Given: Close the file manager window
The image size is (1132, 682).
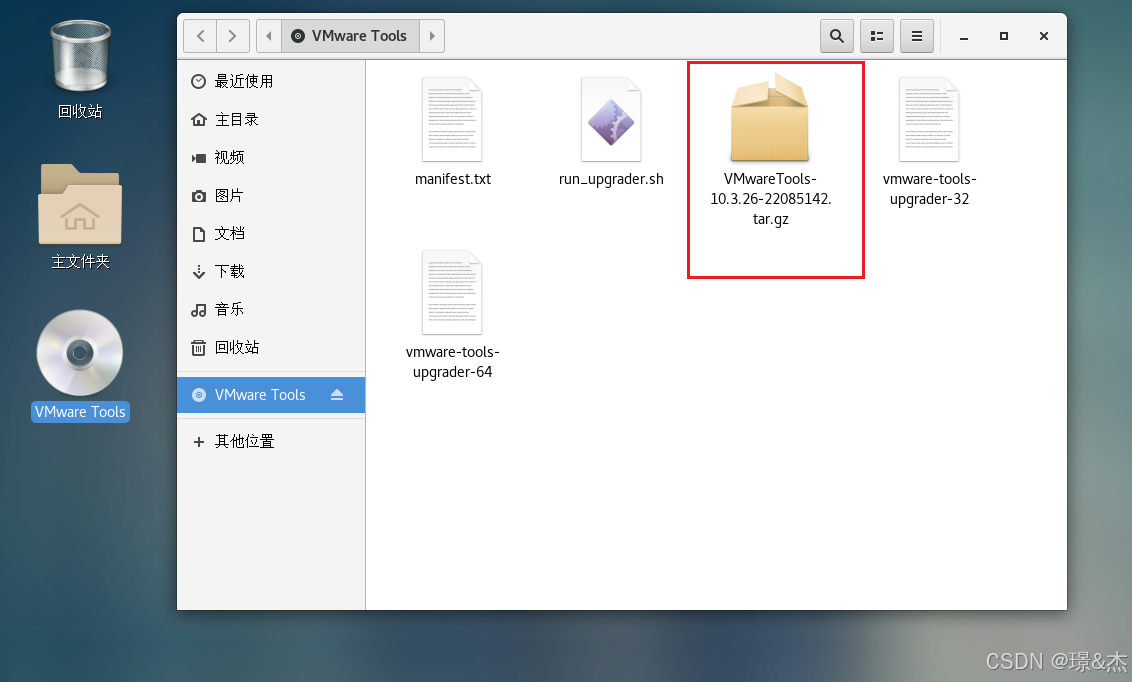Looking at the screenshot, I should point(1044,36).
